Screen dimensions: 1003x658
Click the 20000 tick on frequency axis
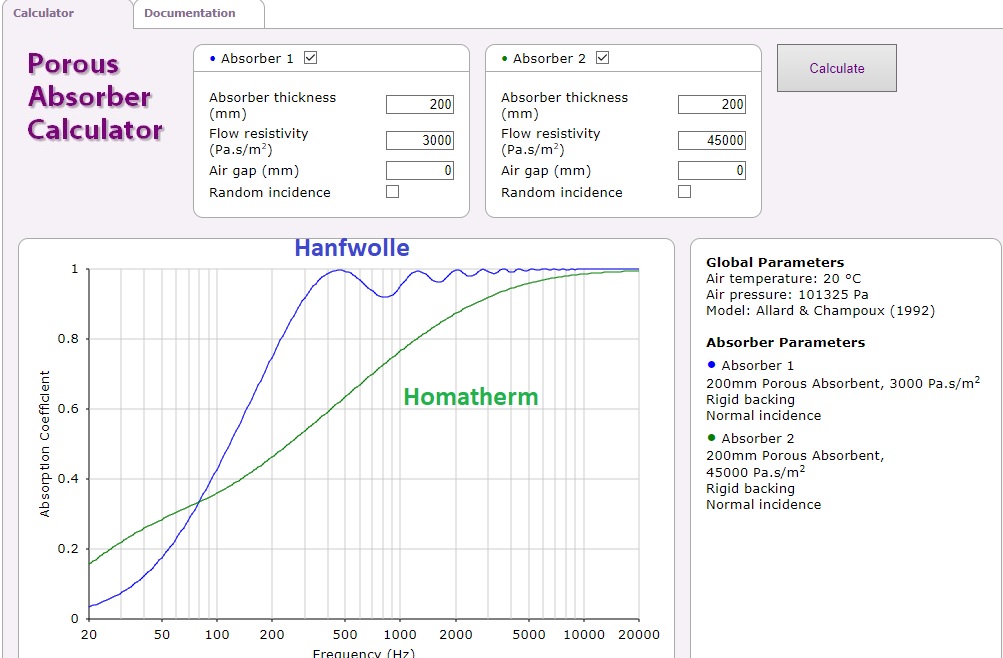click(638, 634)
